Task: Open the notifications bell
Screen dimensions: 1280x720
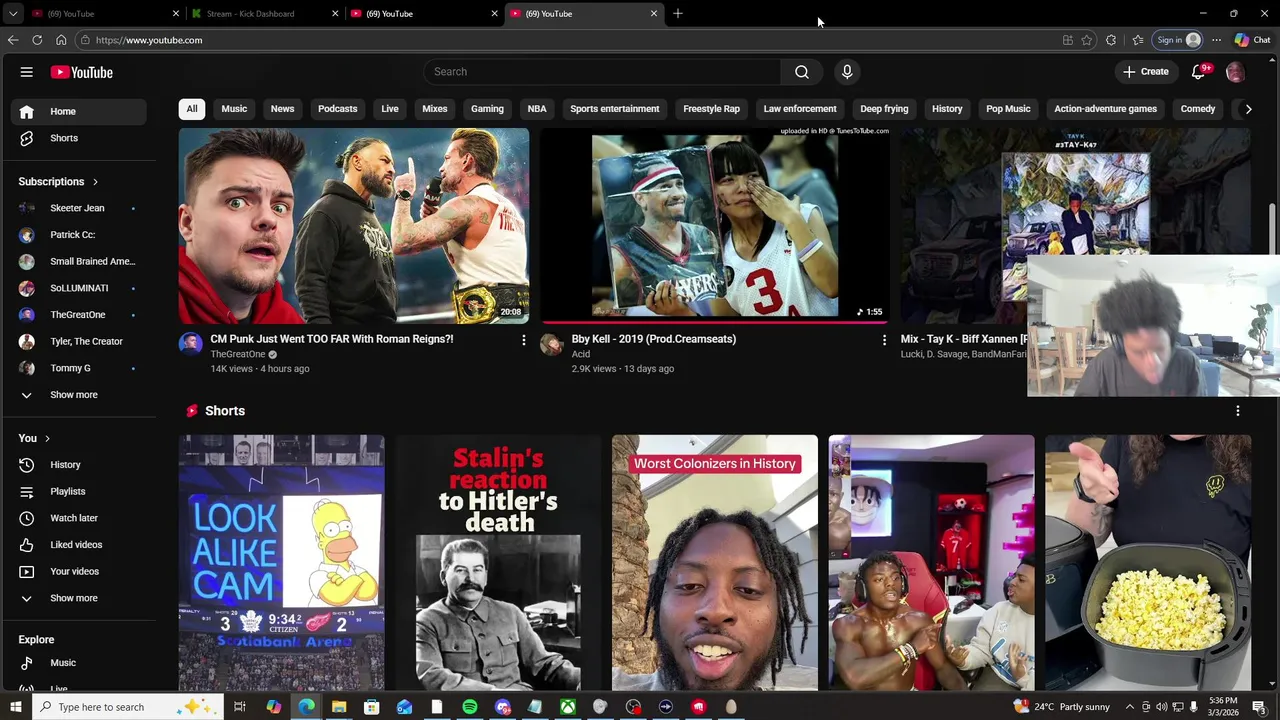Action: point(1199,72)
